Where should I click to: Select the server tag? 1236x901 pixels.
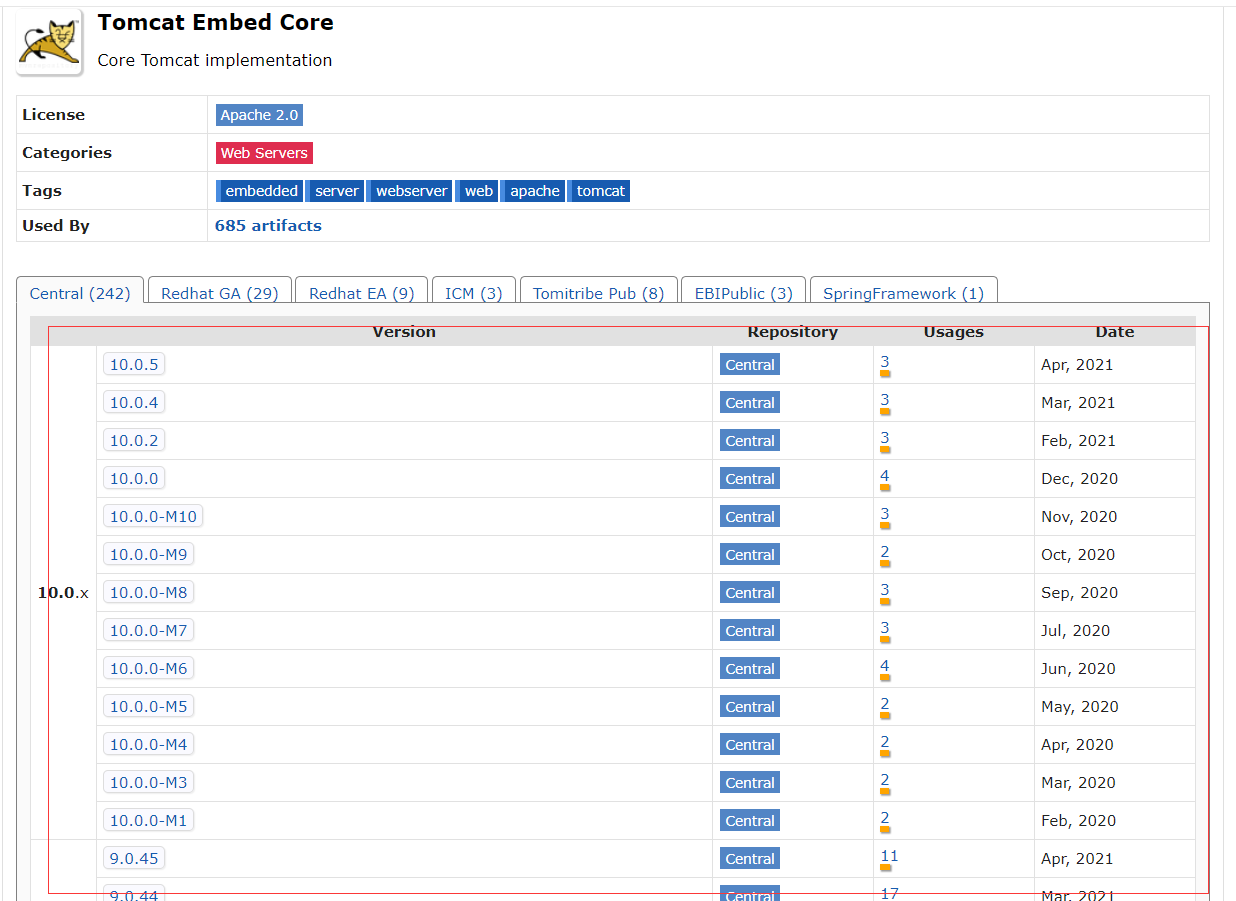tap(335, 191)
